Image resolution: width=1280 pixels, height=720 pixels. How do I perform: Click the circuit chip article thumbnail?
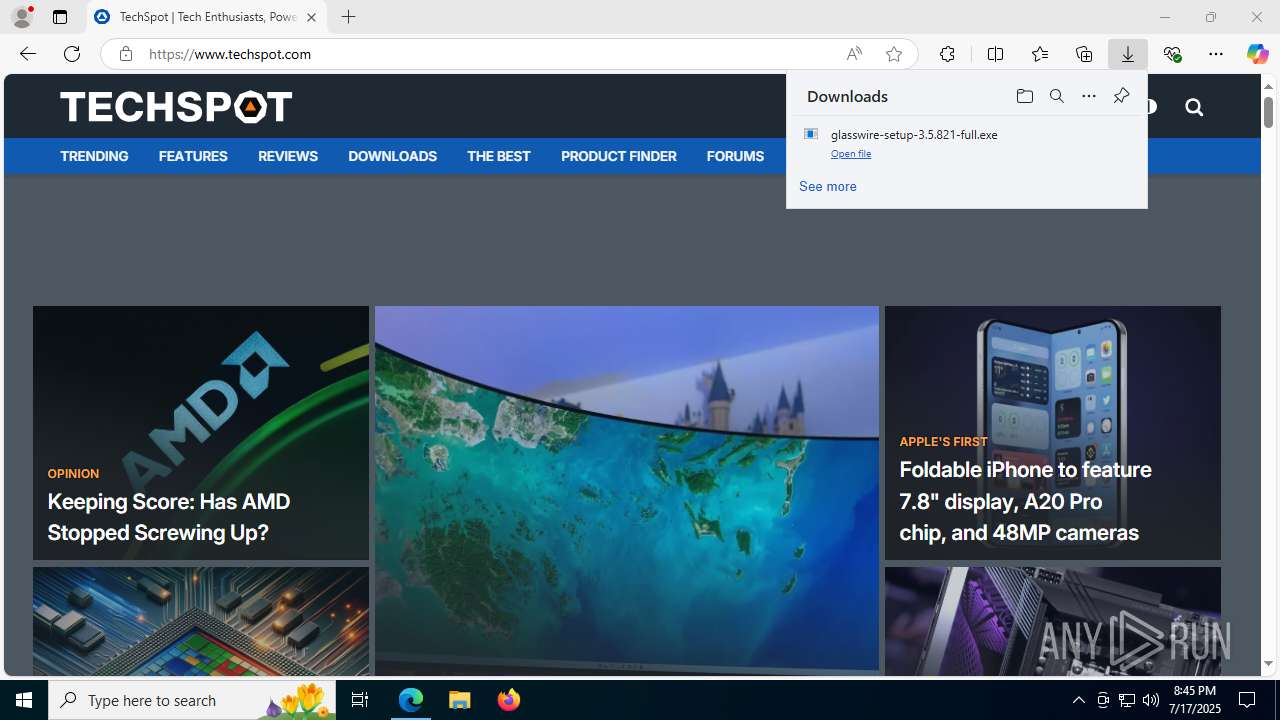pos(201,621)
